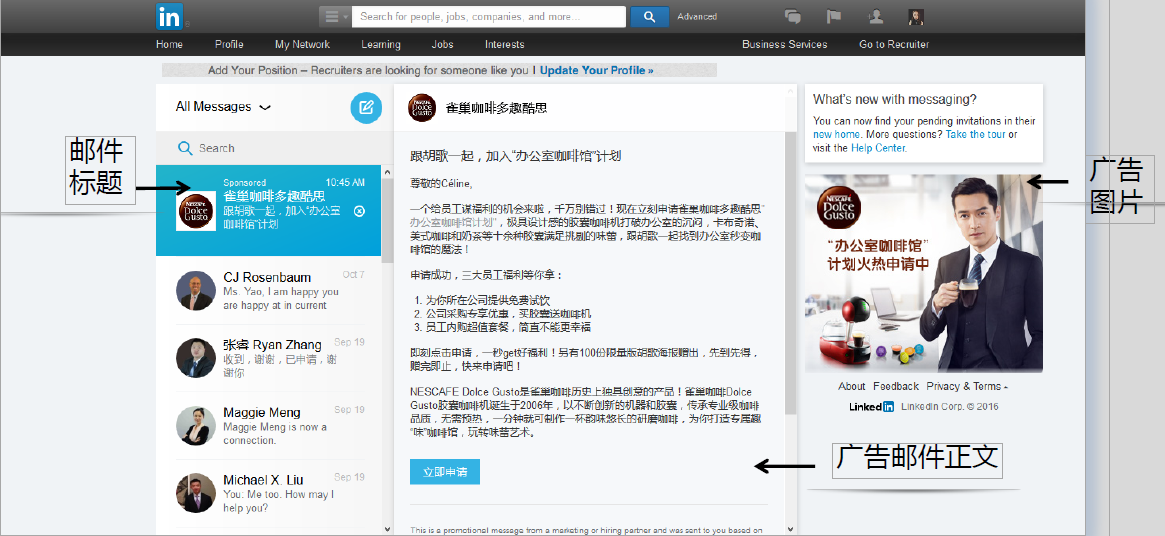1165x536 pixels.
Task: Click LinkedIn logo in footer
Action: pos(872,407)
